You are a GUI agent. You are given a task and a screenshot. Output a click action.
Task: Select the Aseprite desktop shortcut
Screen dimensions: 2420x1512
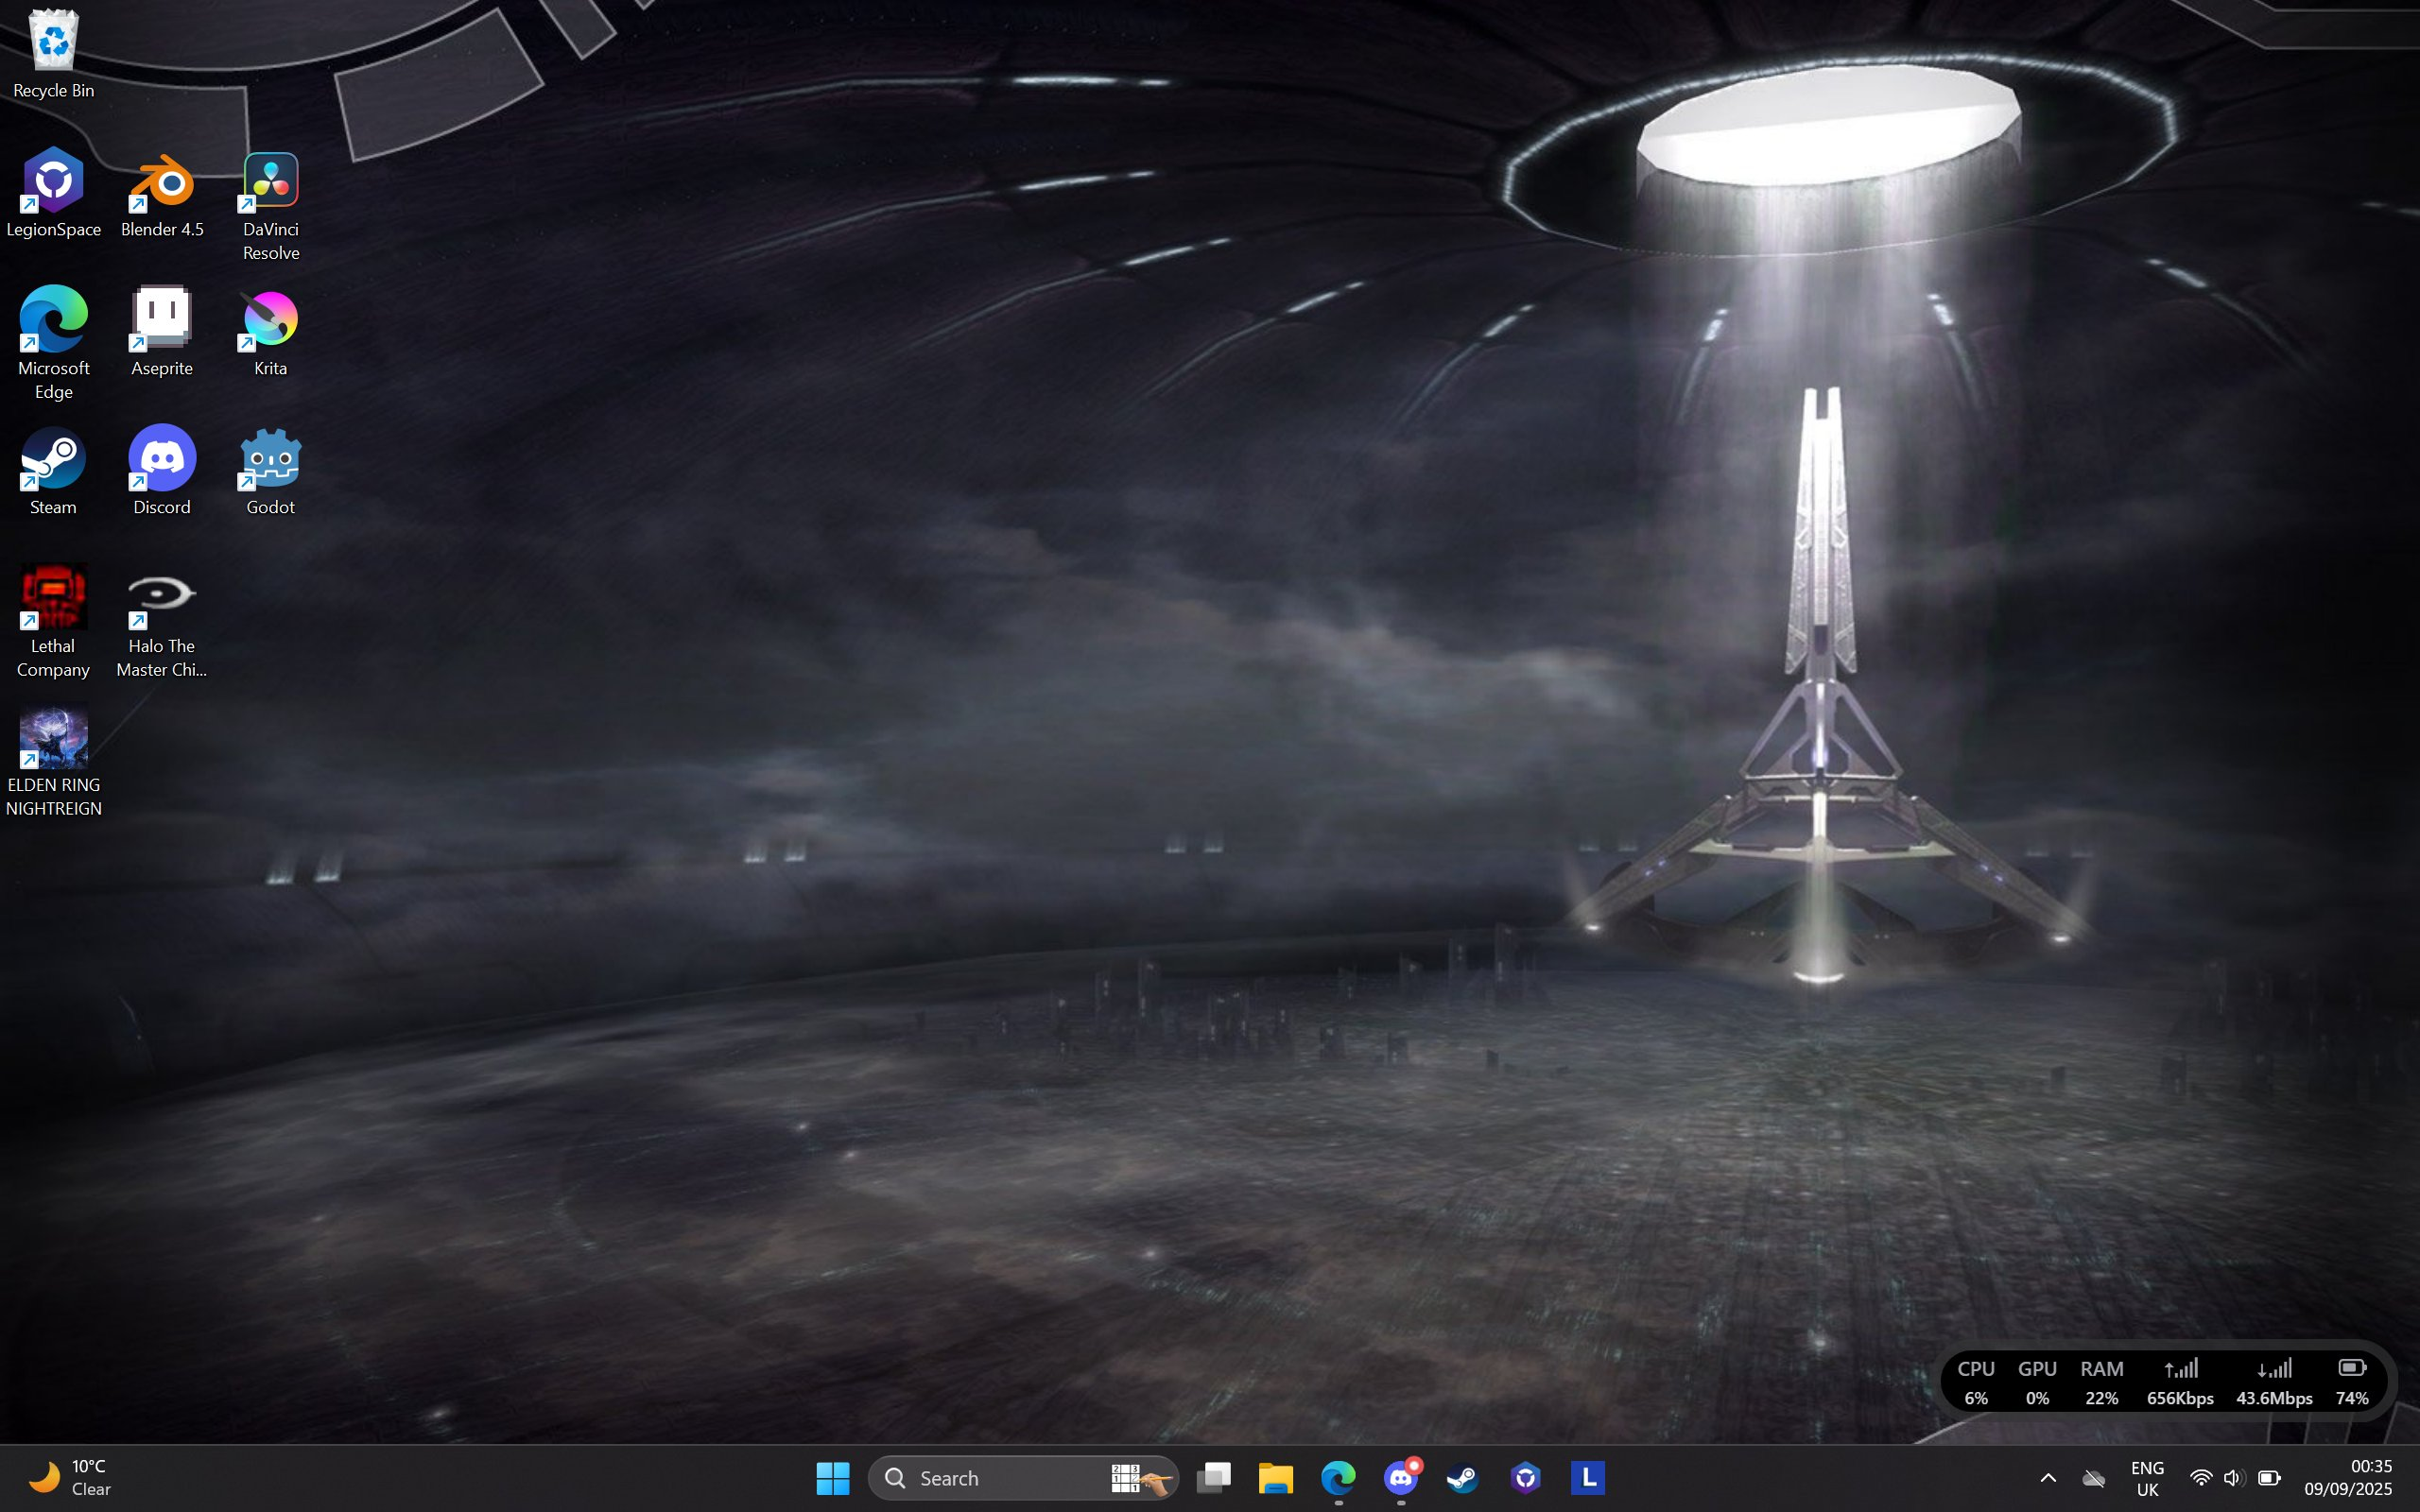pos(162,332)
